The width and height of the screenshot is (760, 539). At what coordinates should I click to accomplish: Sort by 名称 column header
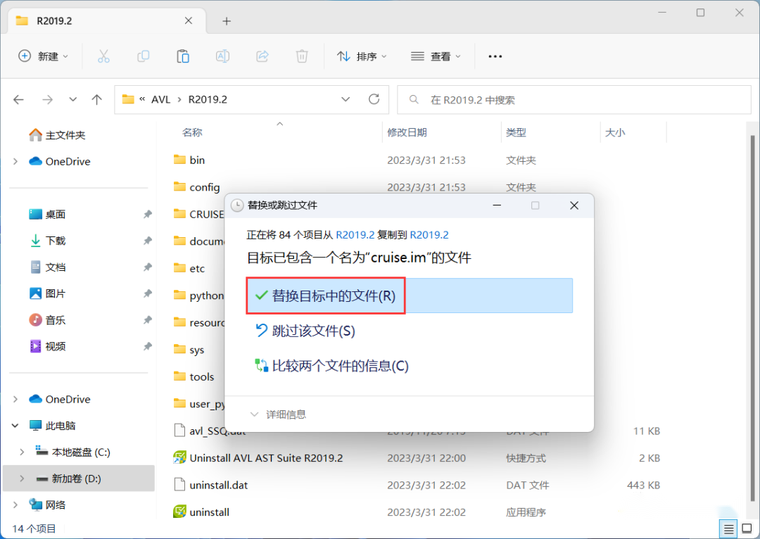tap(192, 132)
